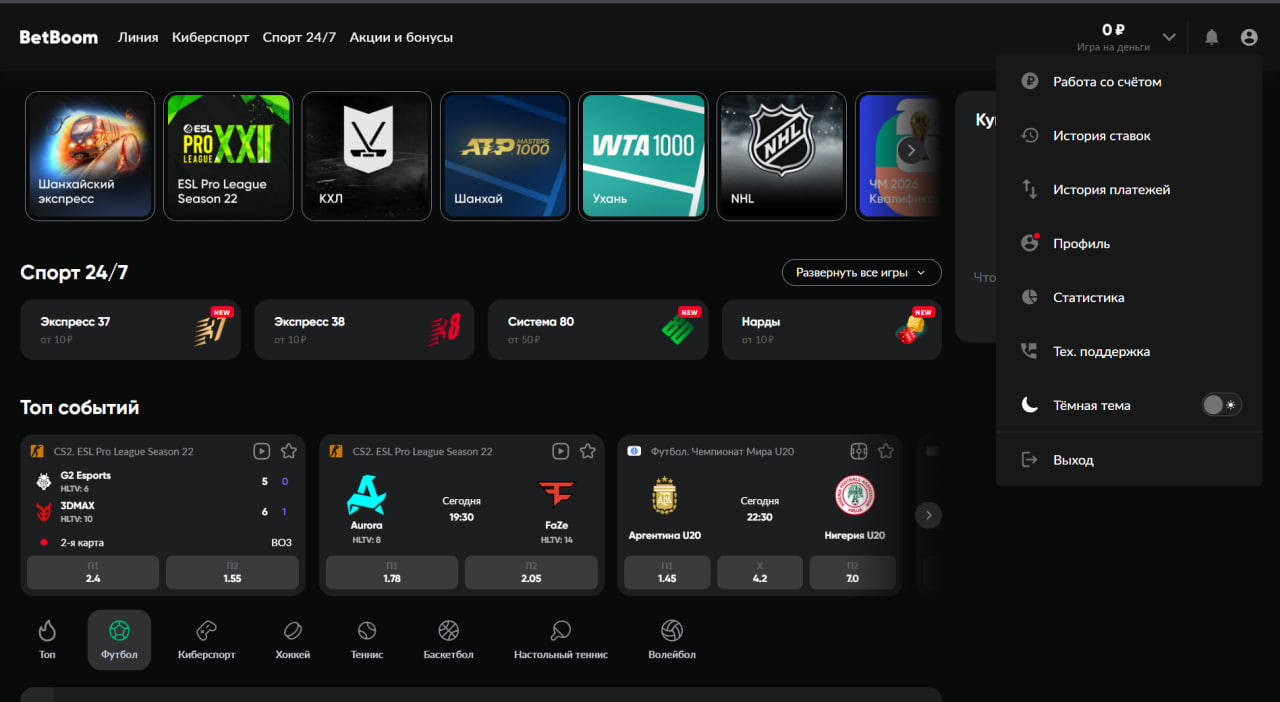Image resolution: width=1280 pixels, height=702 pixels.
Task: Bet П2 2.05 on FaZe
Action: pyautogui.click(x=531, y=573)
